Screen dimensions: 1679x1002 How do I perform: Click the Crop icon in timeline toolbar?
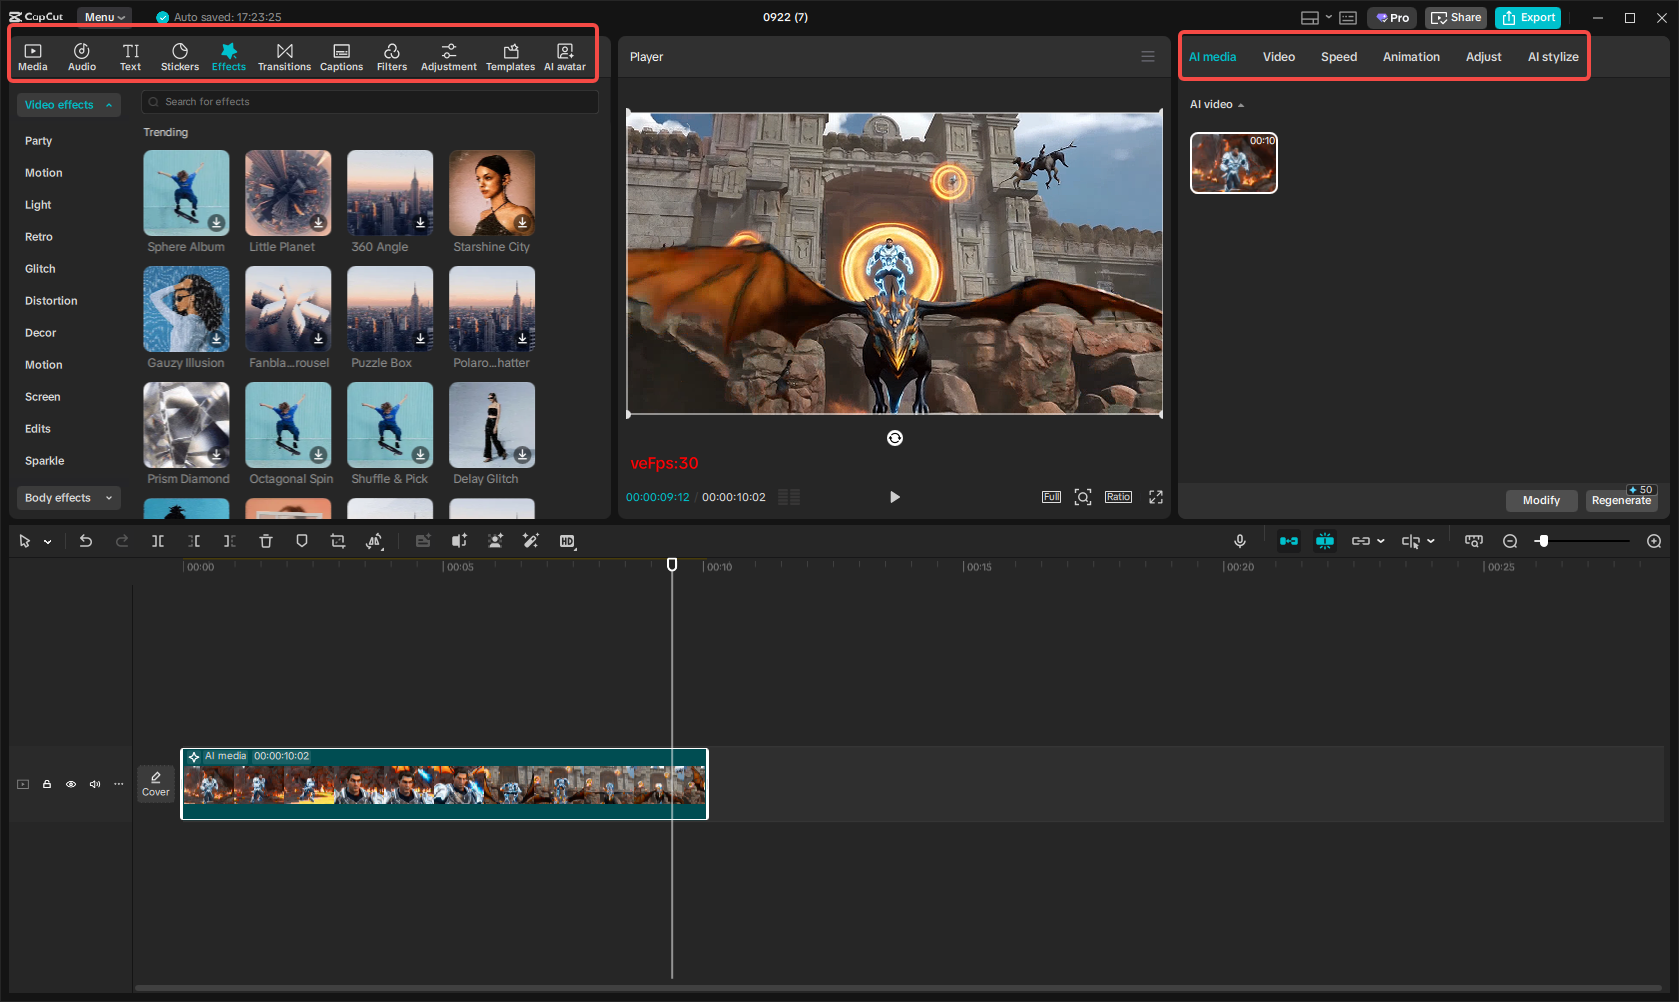point(338,541)
